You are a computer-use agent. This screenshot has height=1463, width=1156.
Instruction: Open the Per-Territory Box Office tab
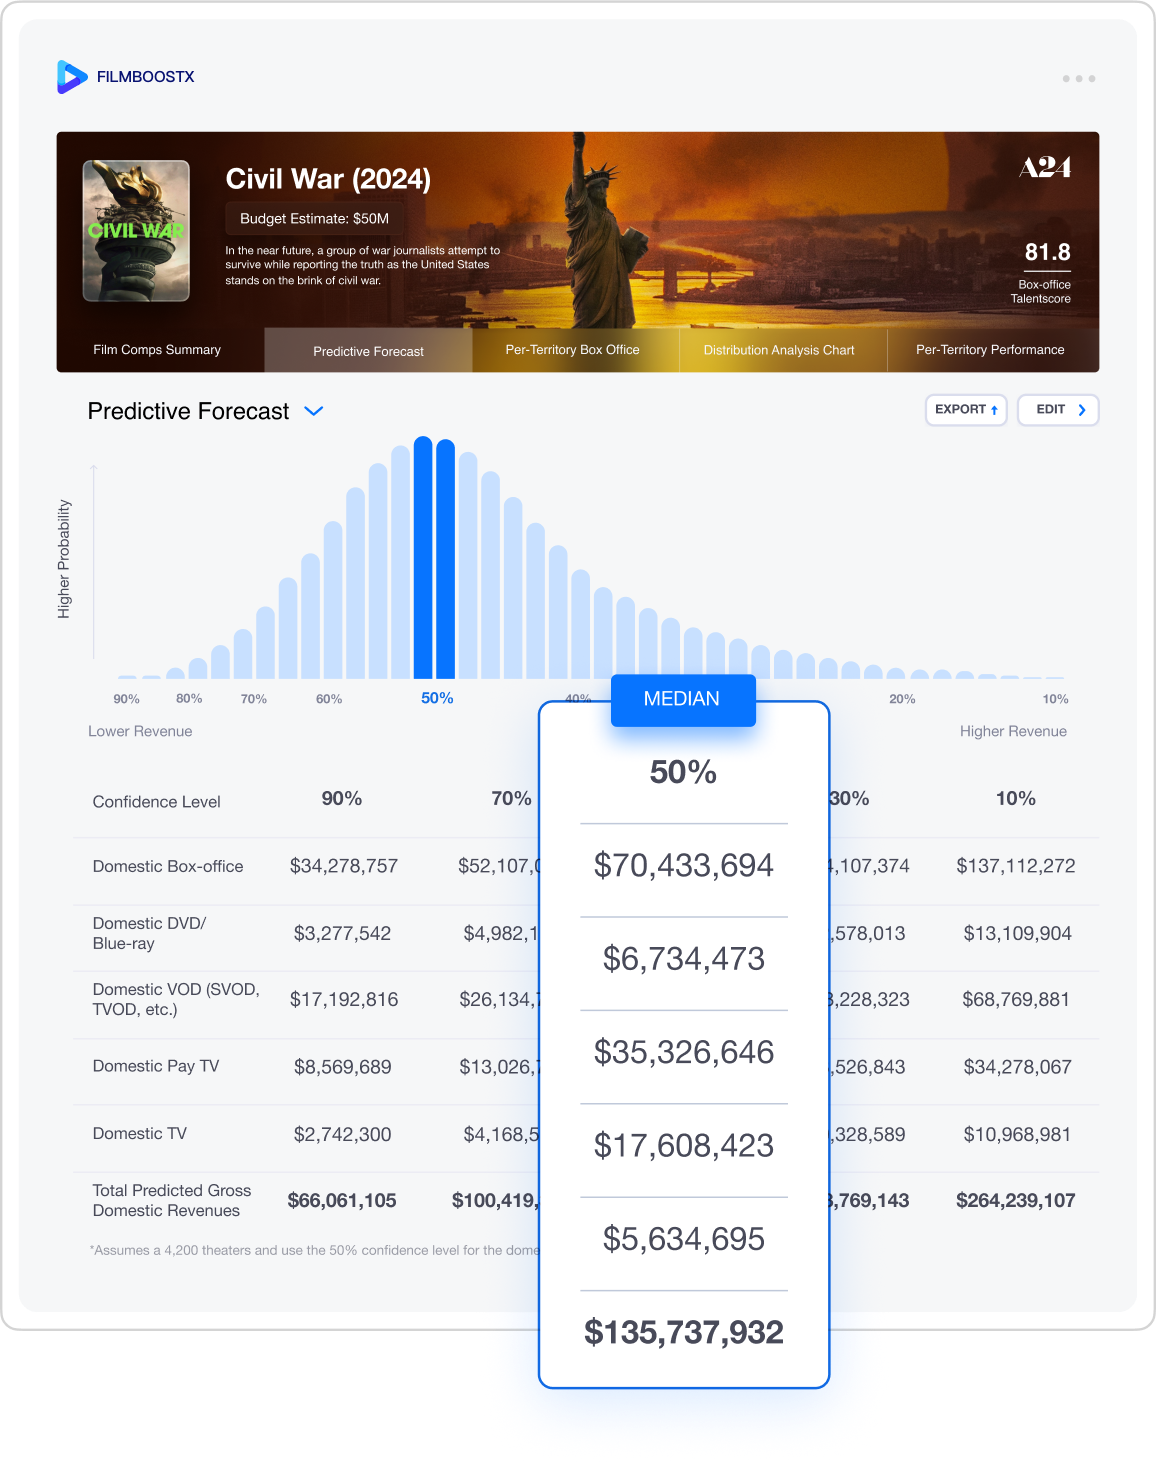[572, 350]
